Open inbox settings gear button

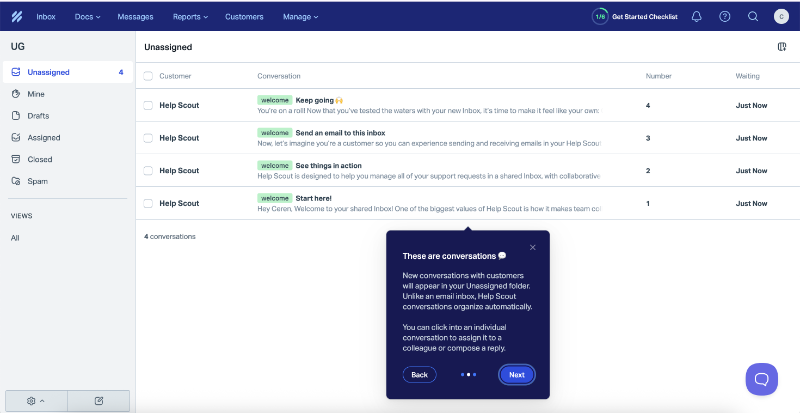click(x=36, y=401)
